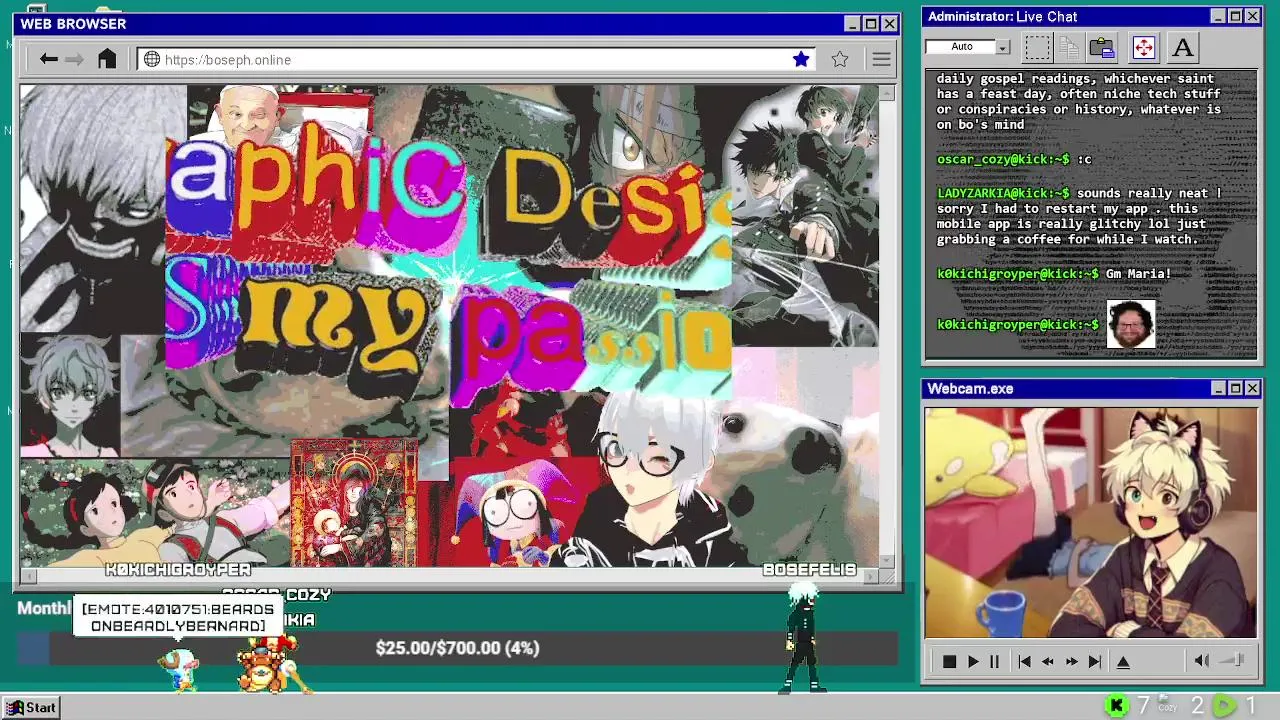Click the outlined favorites star icon
This screenshot has height=720, width=1280.
coord(840,59)
